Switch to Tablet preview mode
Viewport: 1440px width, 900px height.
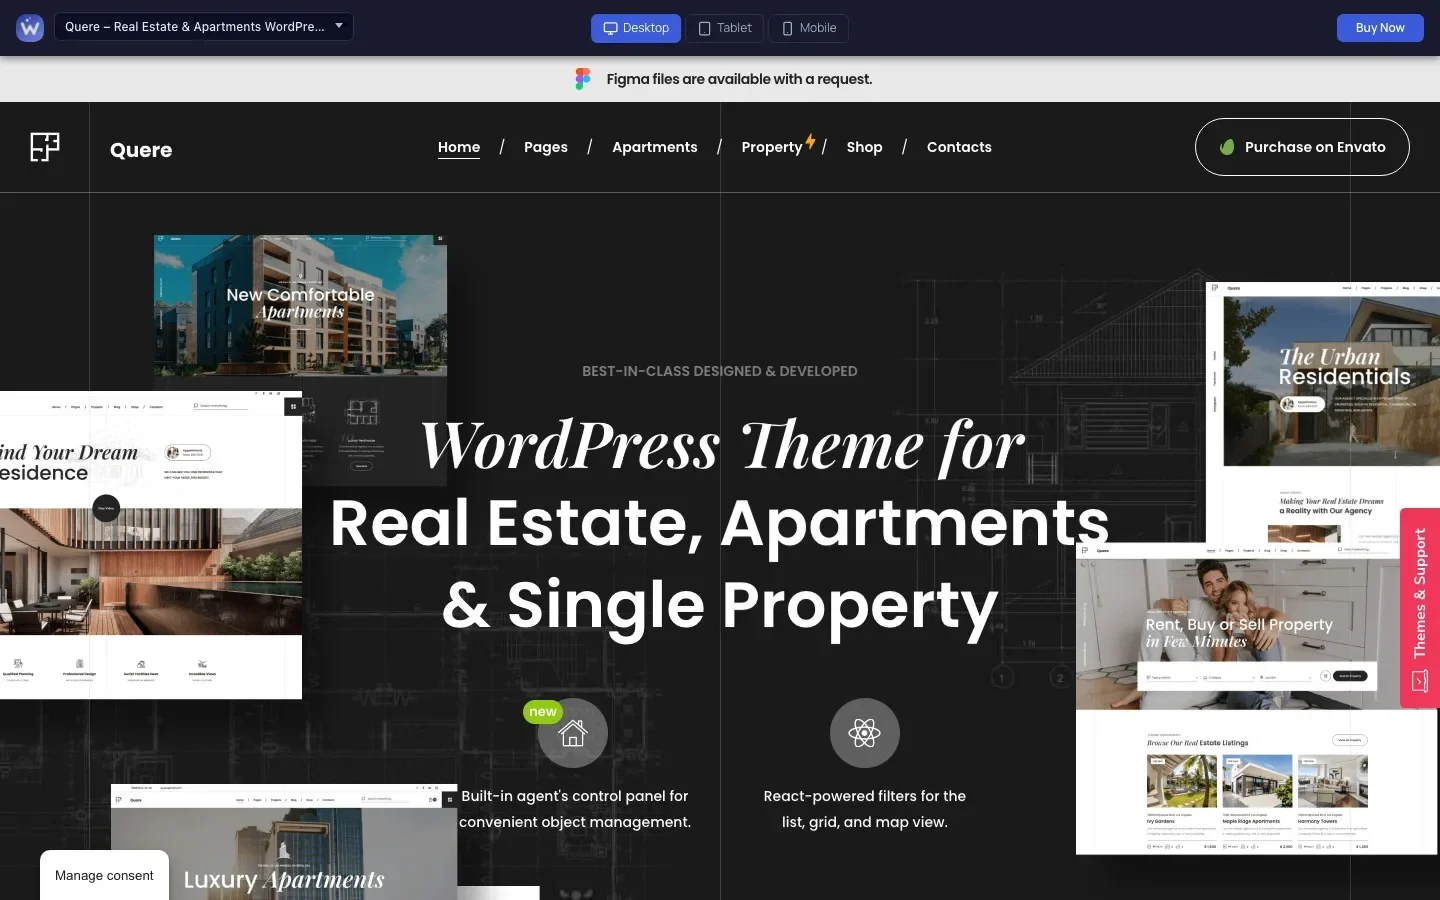tap(725, 28)
